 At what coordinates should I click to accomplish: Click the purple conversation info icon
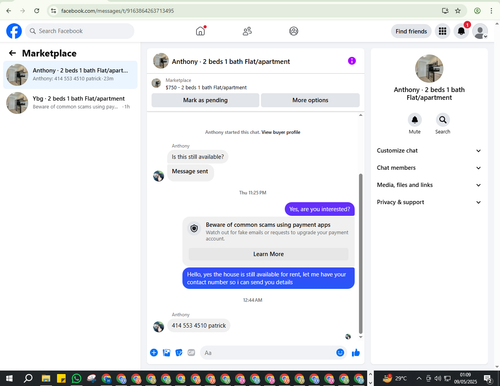tap(352, 61)
